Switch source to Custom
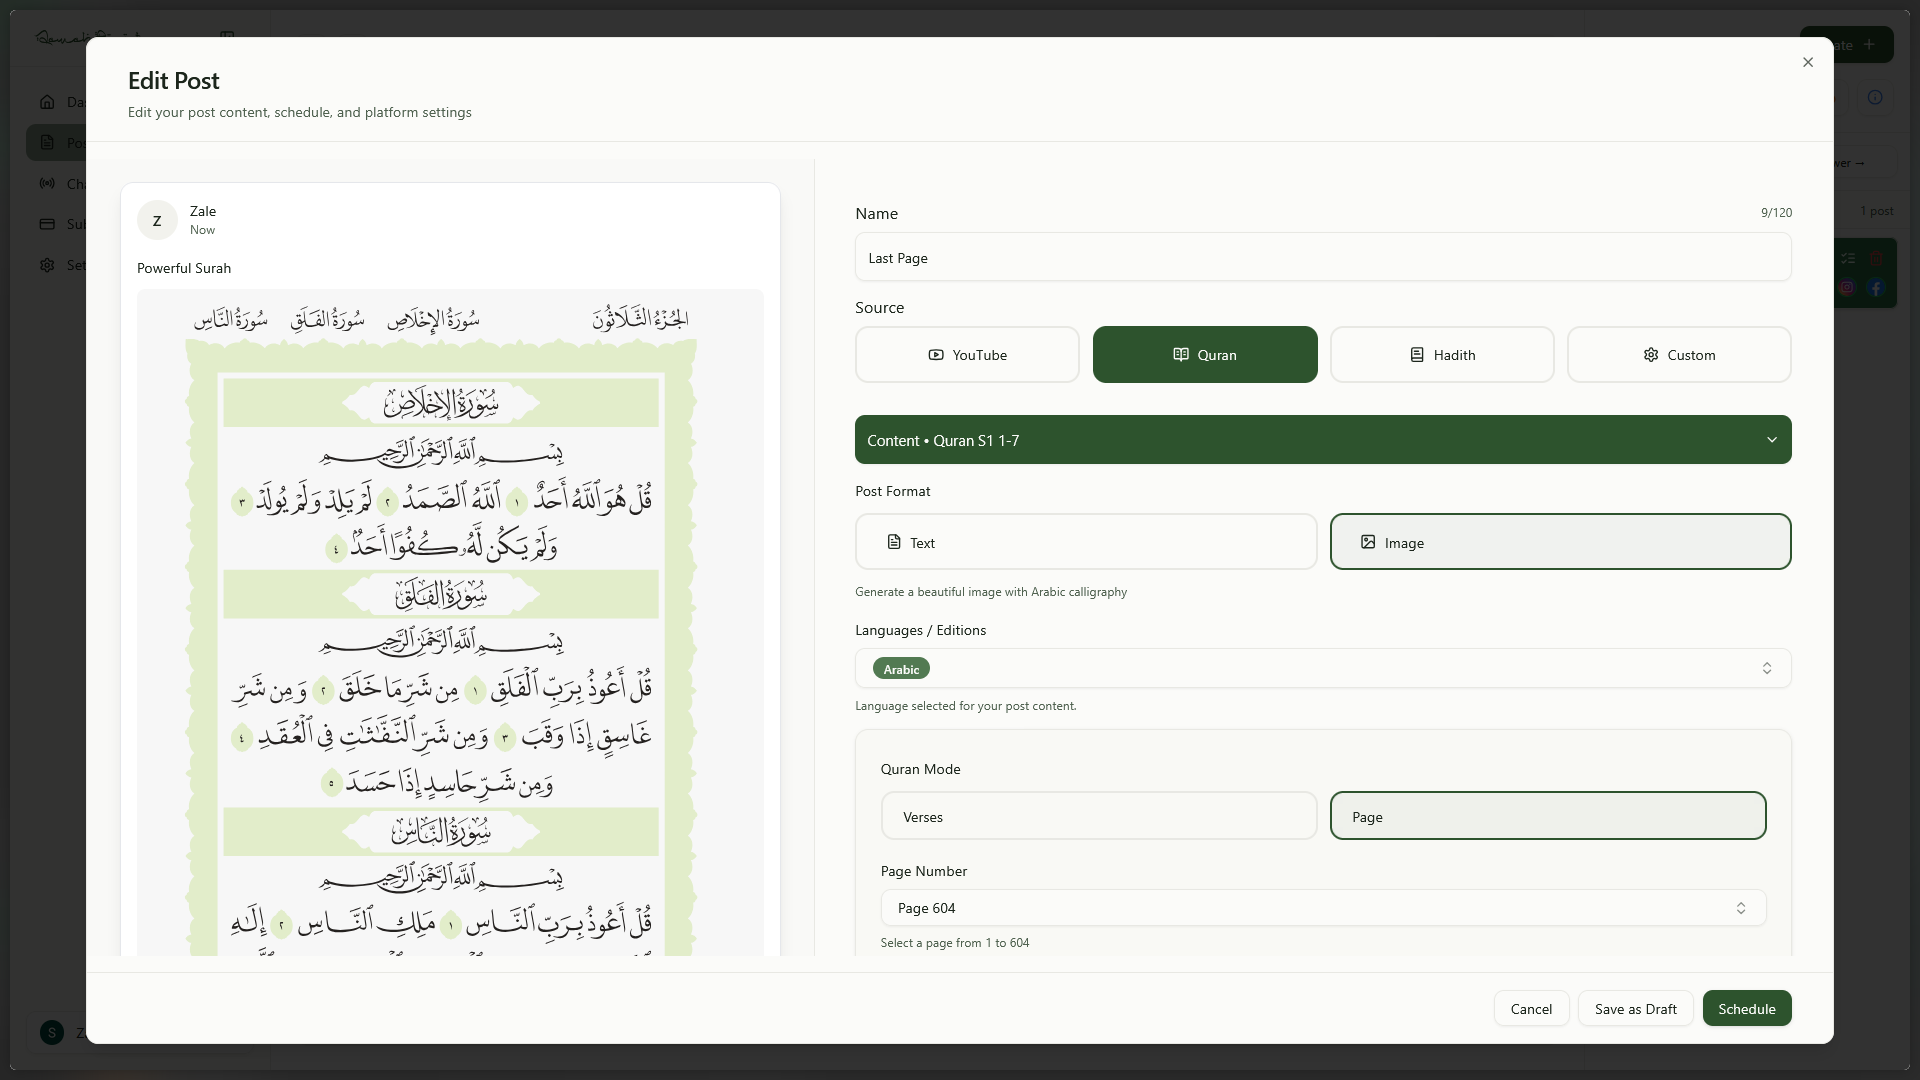The width and height of the screenshot is (1920, 1080). click(1679, 354)
